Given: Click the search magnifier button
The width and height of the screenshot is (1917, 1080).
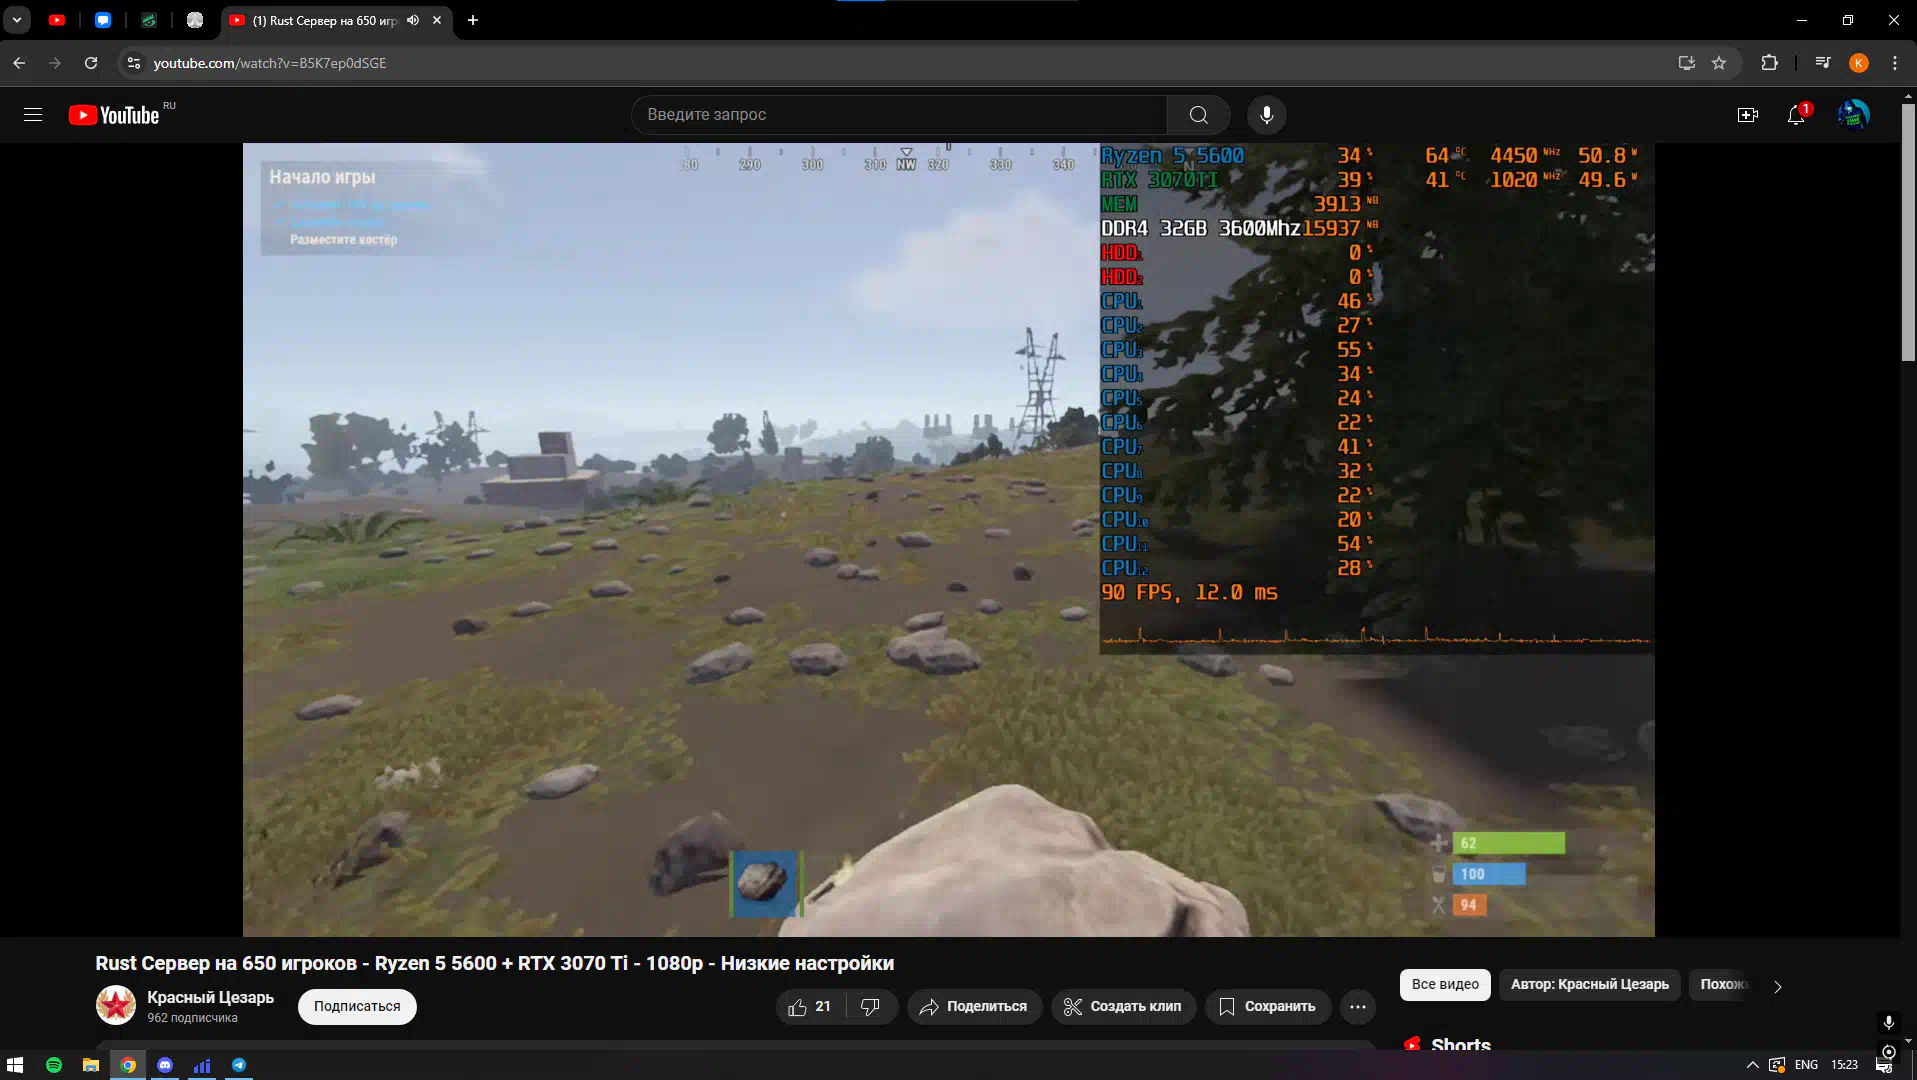Looking at the screenshot, I should (1198, 115).
